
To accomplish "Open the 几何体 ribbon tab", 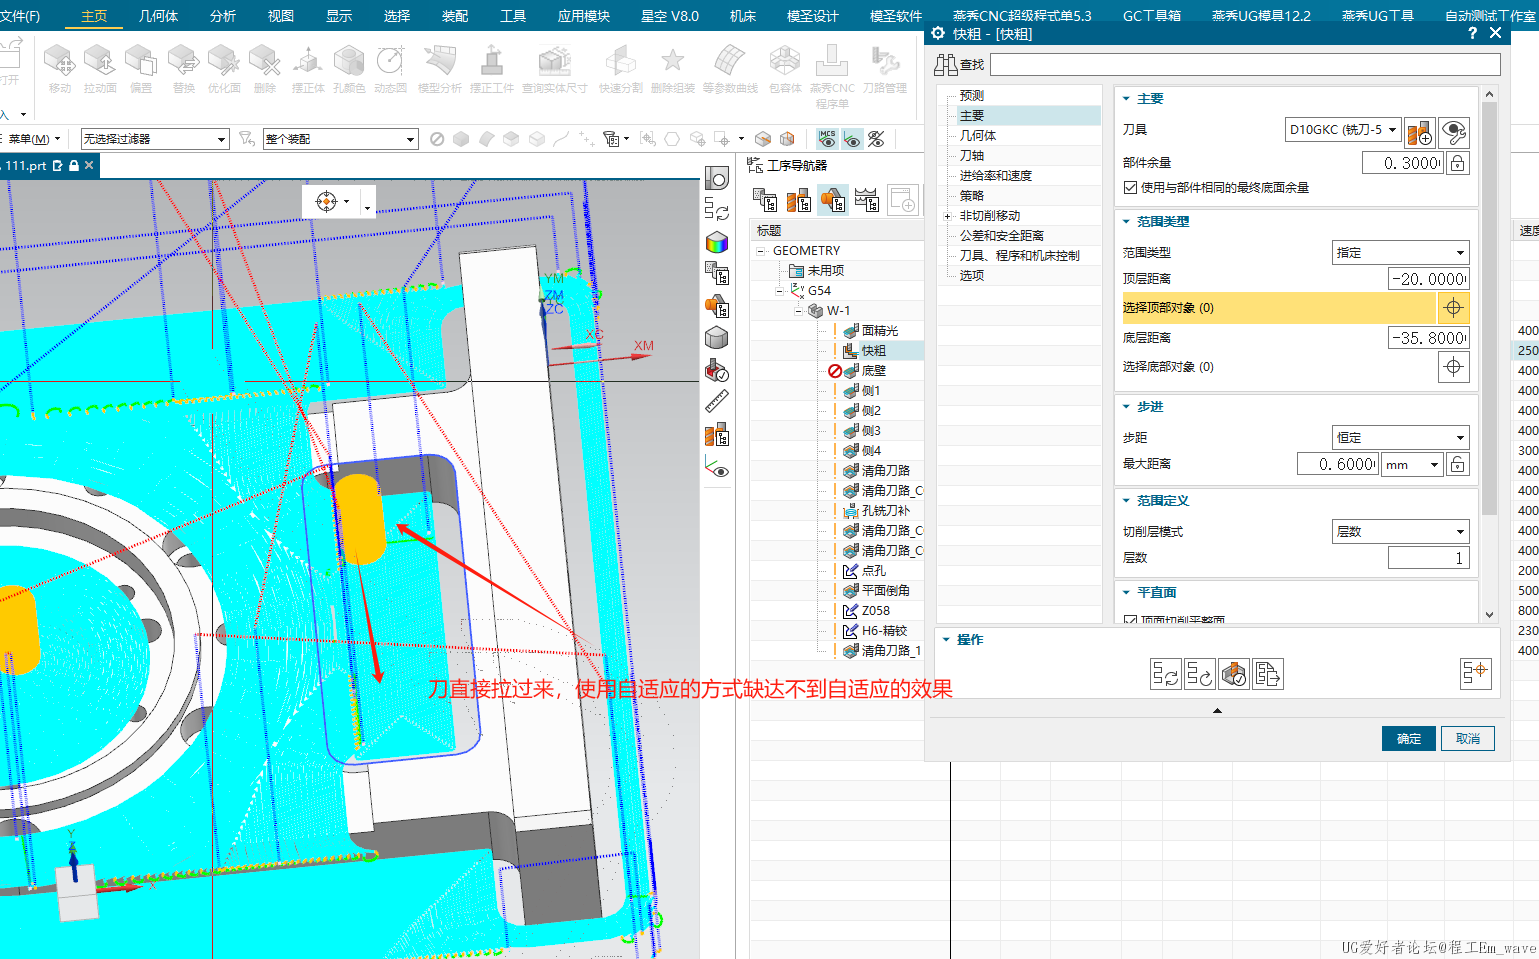I will click(x=158, y=16).
